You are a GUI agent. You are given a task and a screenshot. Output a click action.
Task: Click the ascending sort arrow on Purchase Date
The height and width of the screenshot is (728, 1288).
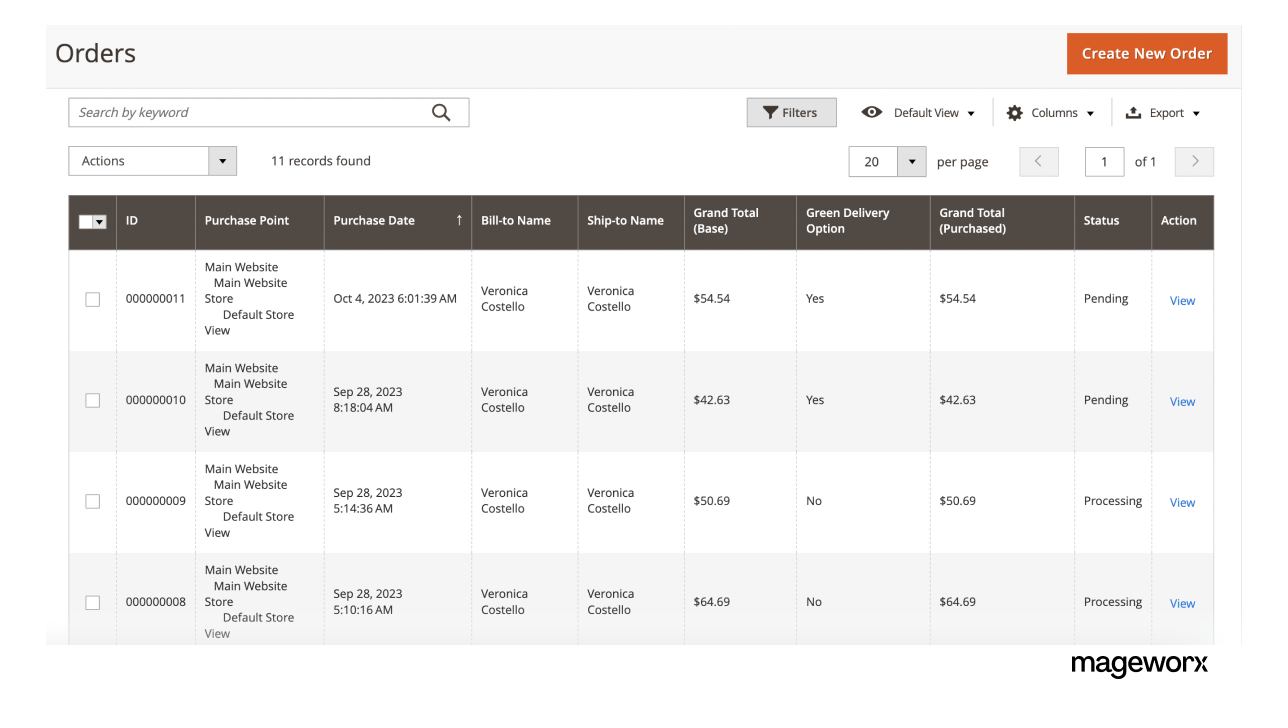tap(458, 218)
